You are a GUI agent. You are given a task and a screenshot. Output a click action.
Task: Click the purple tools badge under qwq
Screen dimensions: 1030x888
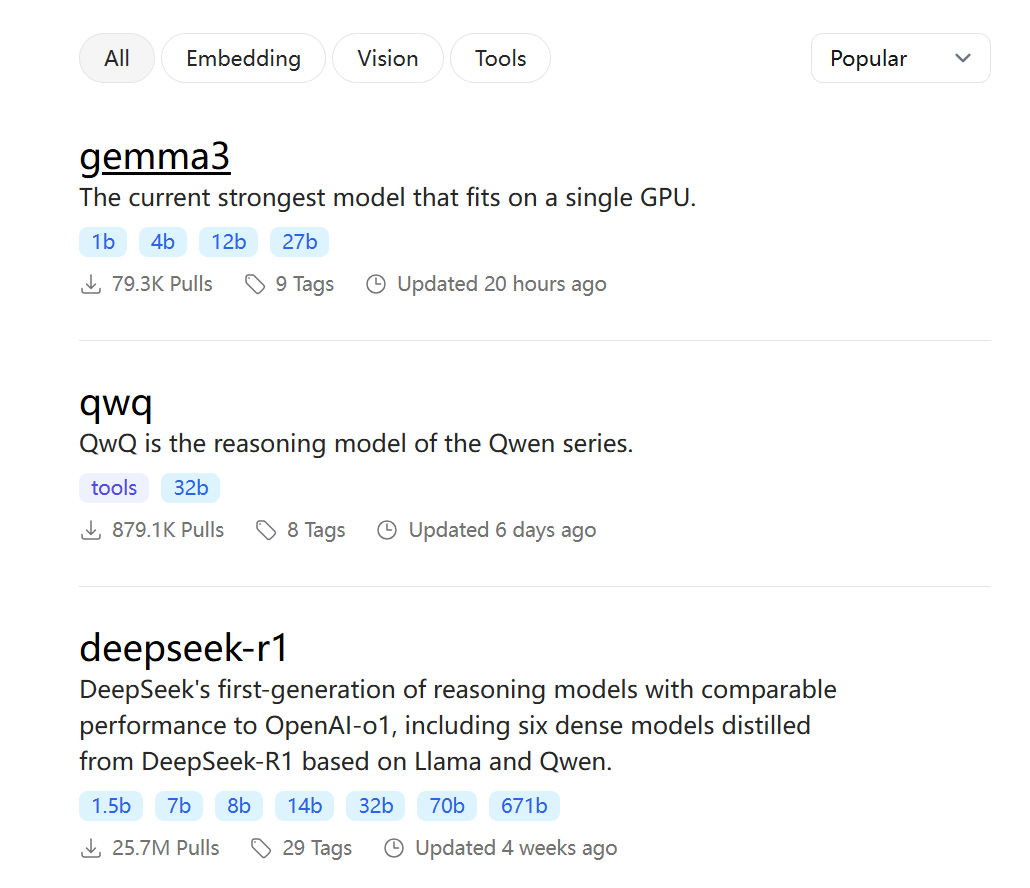(114, 488)
